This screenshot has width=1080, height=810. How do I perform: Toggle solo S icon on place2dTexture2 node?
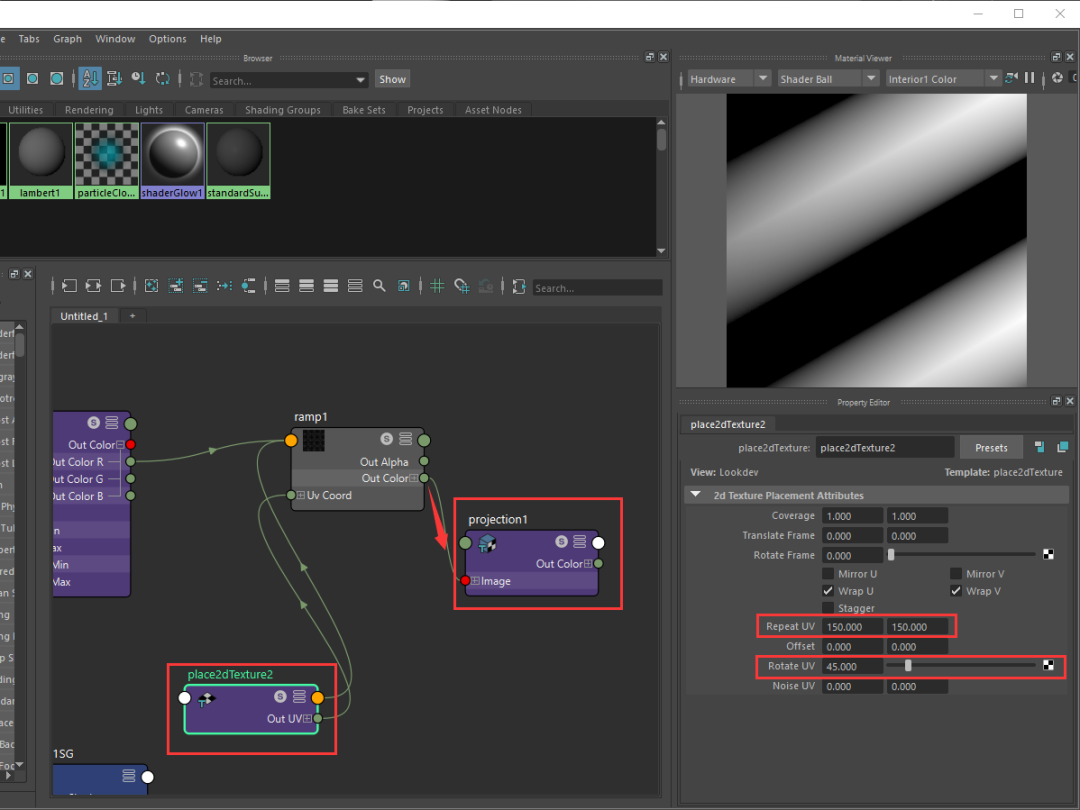coord(280,696)
